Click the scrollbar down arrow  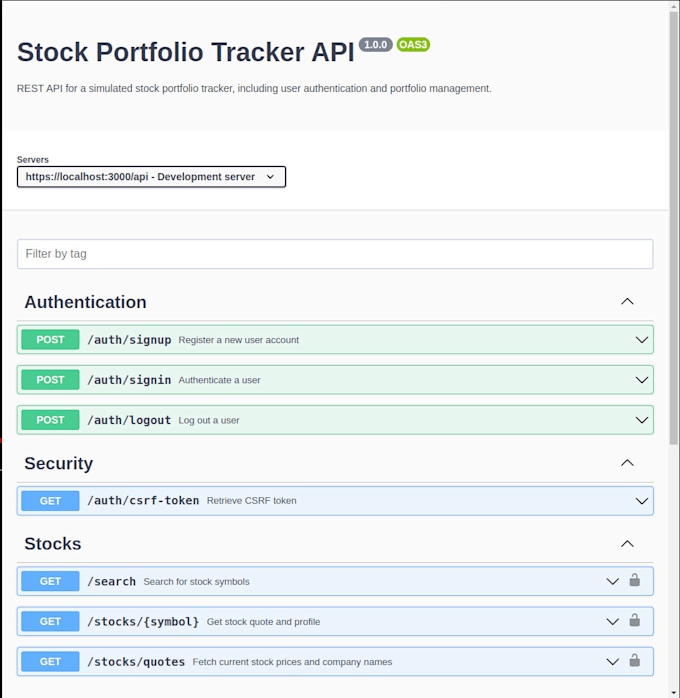coord(674,693)
